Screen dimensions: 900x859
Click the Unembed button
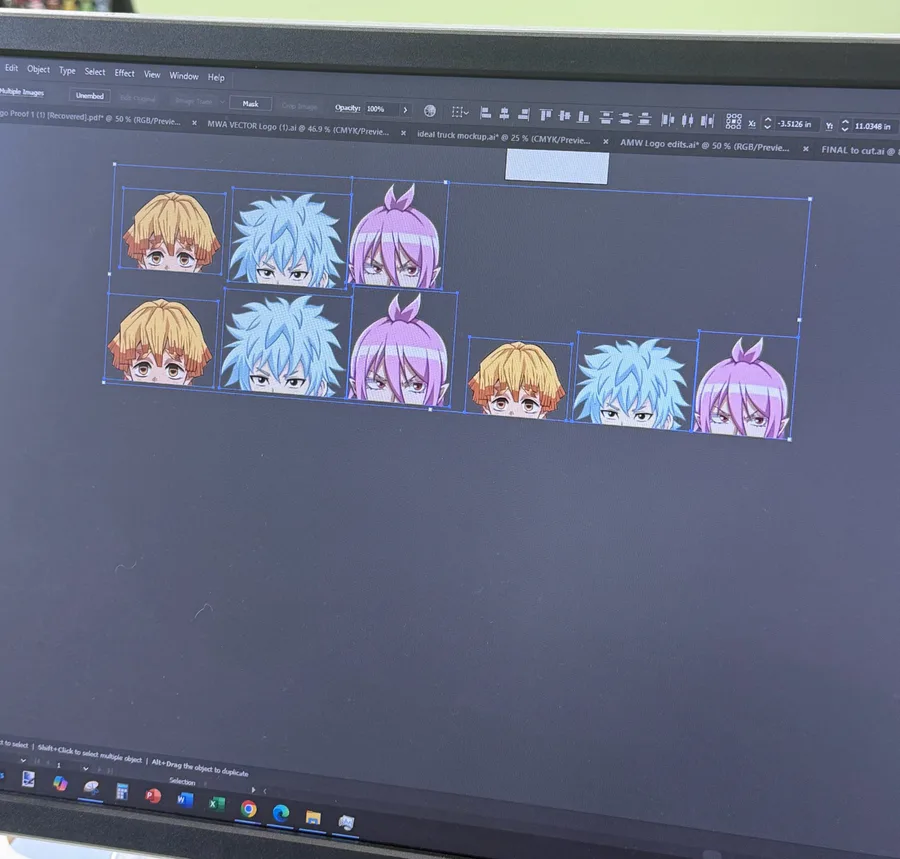click(90, 96)
